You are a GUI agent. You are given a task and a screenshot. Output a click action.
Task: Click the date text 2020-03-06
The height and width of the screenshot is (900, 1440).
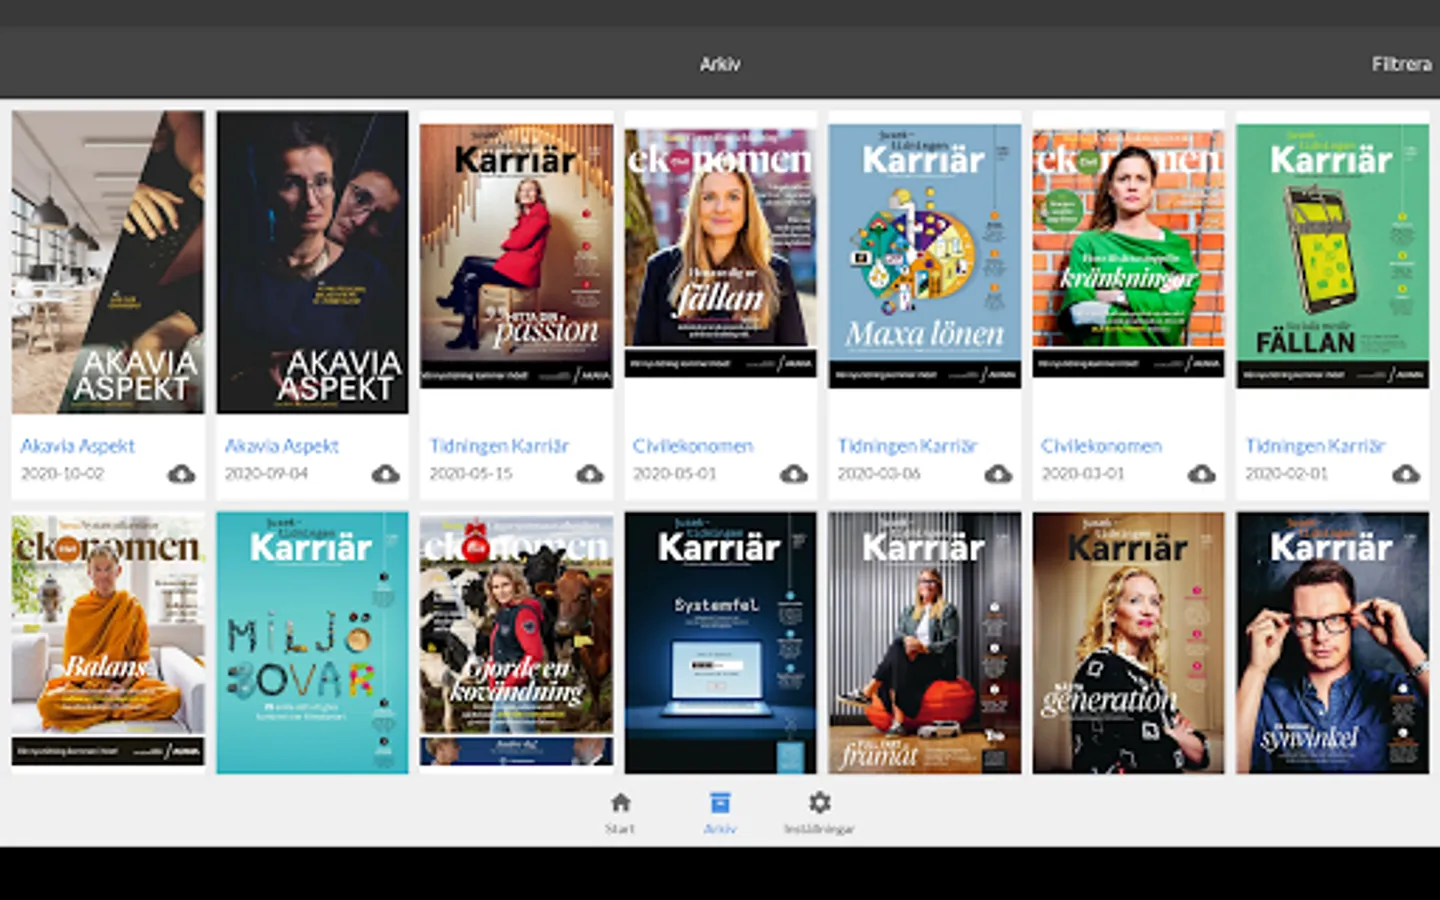pos(878,474)
